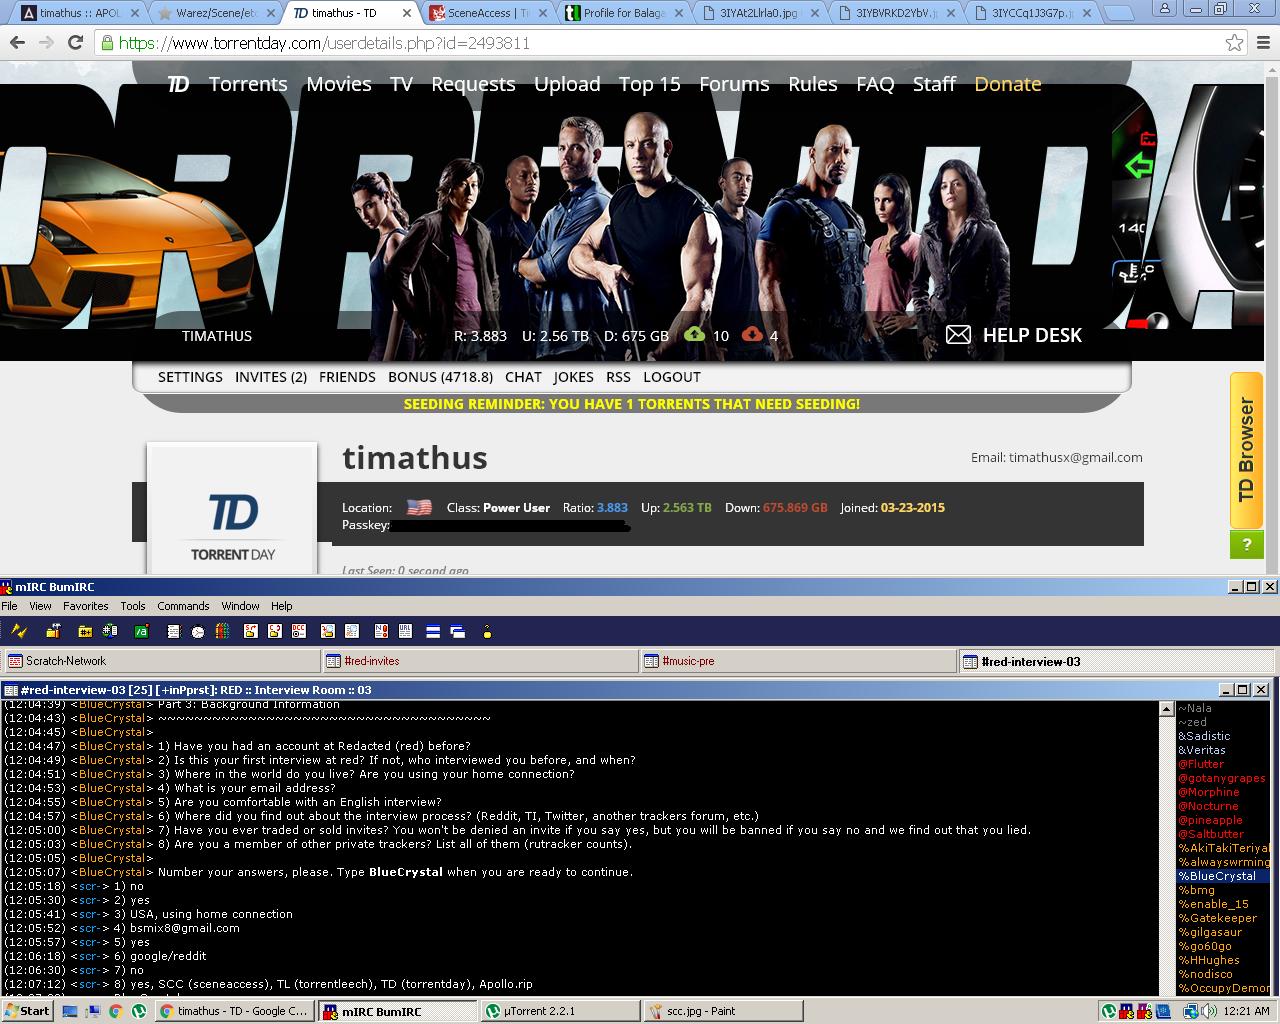Open Top 15 in site navigation
Viewport: 1280px width, 1024px height.
[650, 84]
